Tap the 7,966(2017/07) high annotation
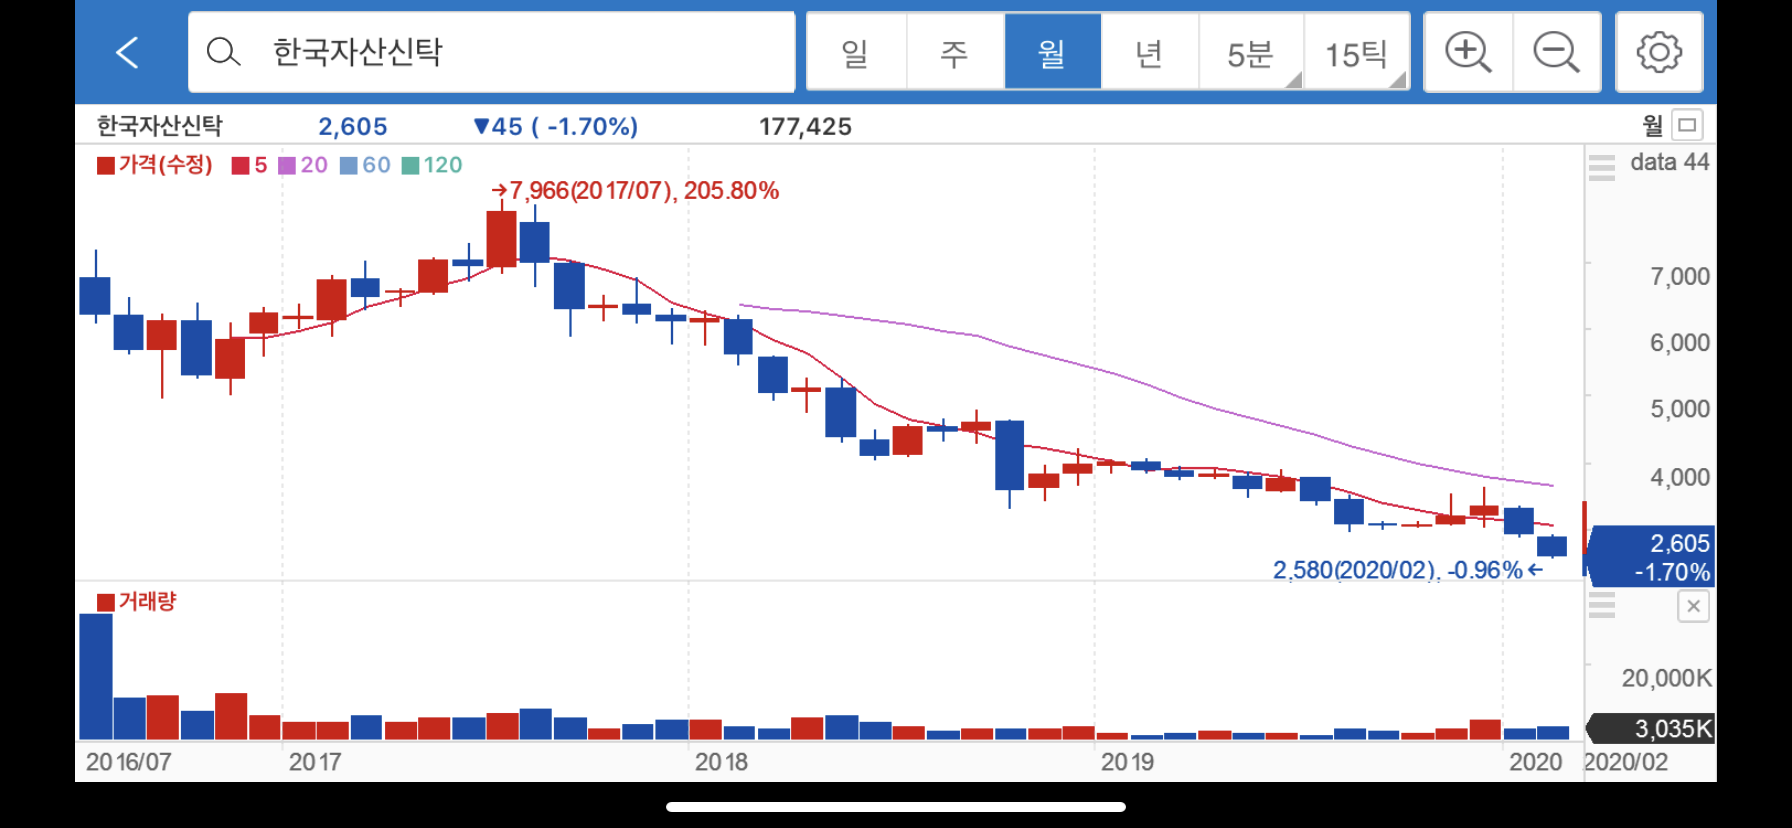This screenshot has height=828, width=1792. pos(635,190)
